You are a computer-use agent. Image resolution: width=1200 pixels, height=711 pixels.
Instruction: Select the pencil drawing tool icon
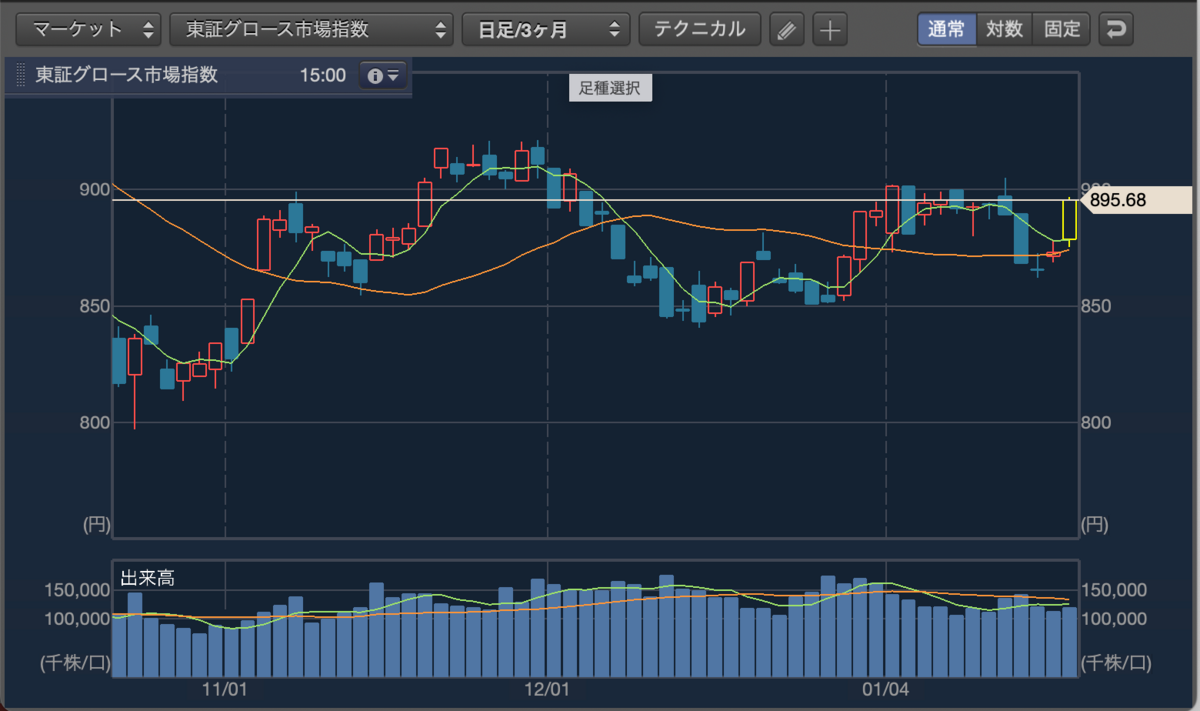(x=787, y=30)
